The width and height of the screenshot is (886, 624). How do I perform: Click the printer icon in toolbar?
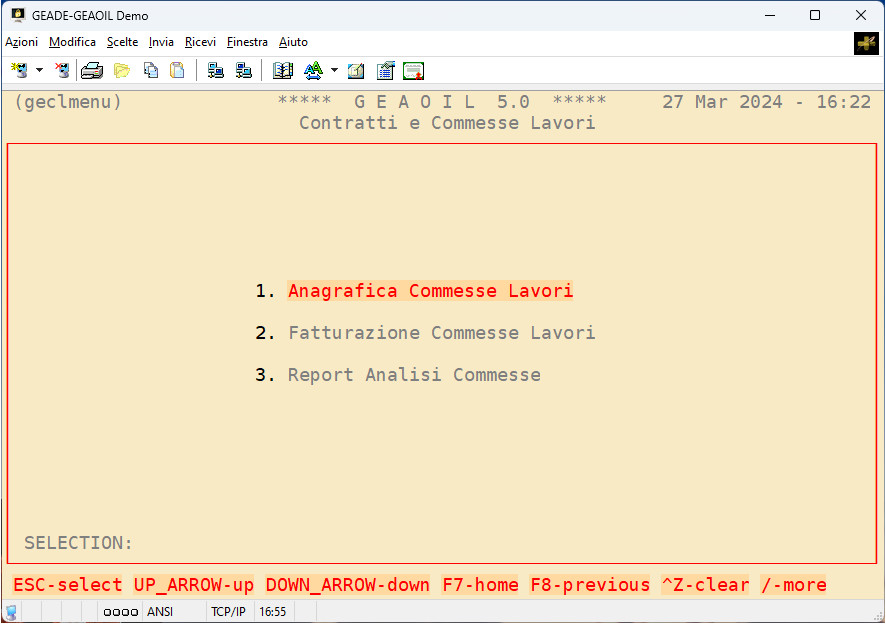(92, 70)
